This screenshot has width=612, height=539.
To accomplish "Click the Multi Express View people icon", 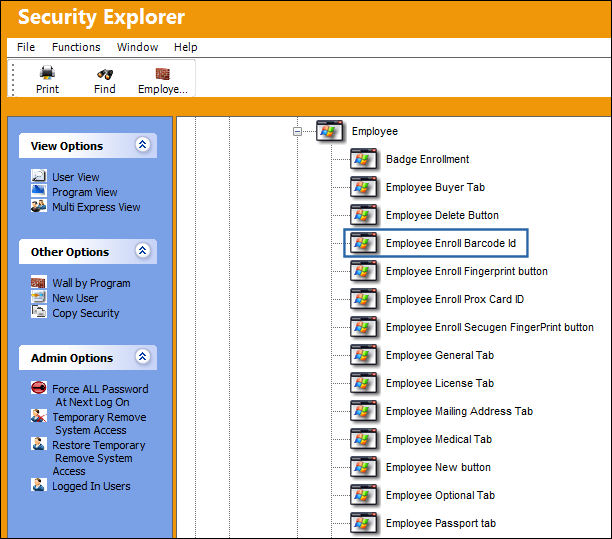I will coord(39,206).
